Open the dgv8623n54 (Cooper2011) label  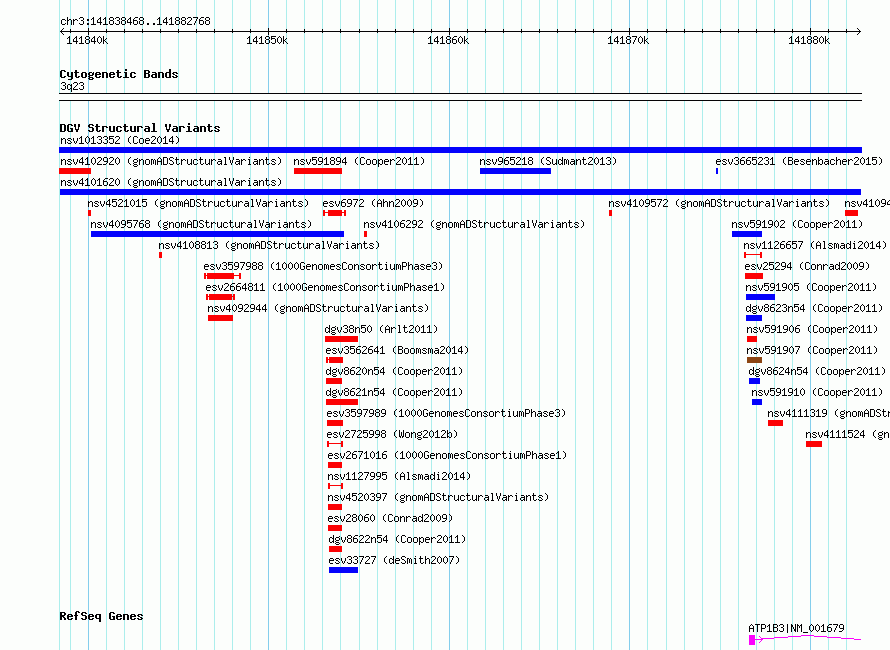pos(814,308)
